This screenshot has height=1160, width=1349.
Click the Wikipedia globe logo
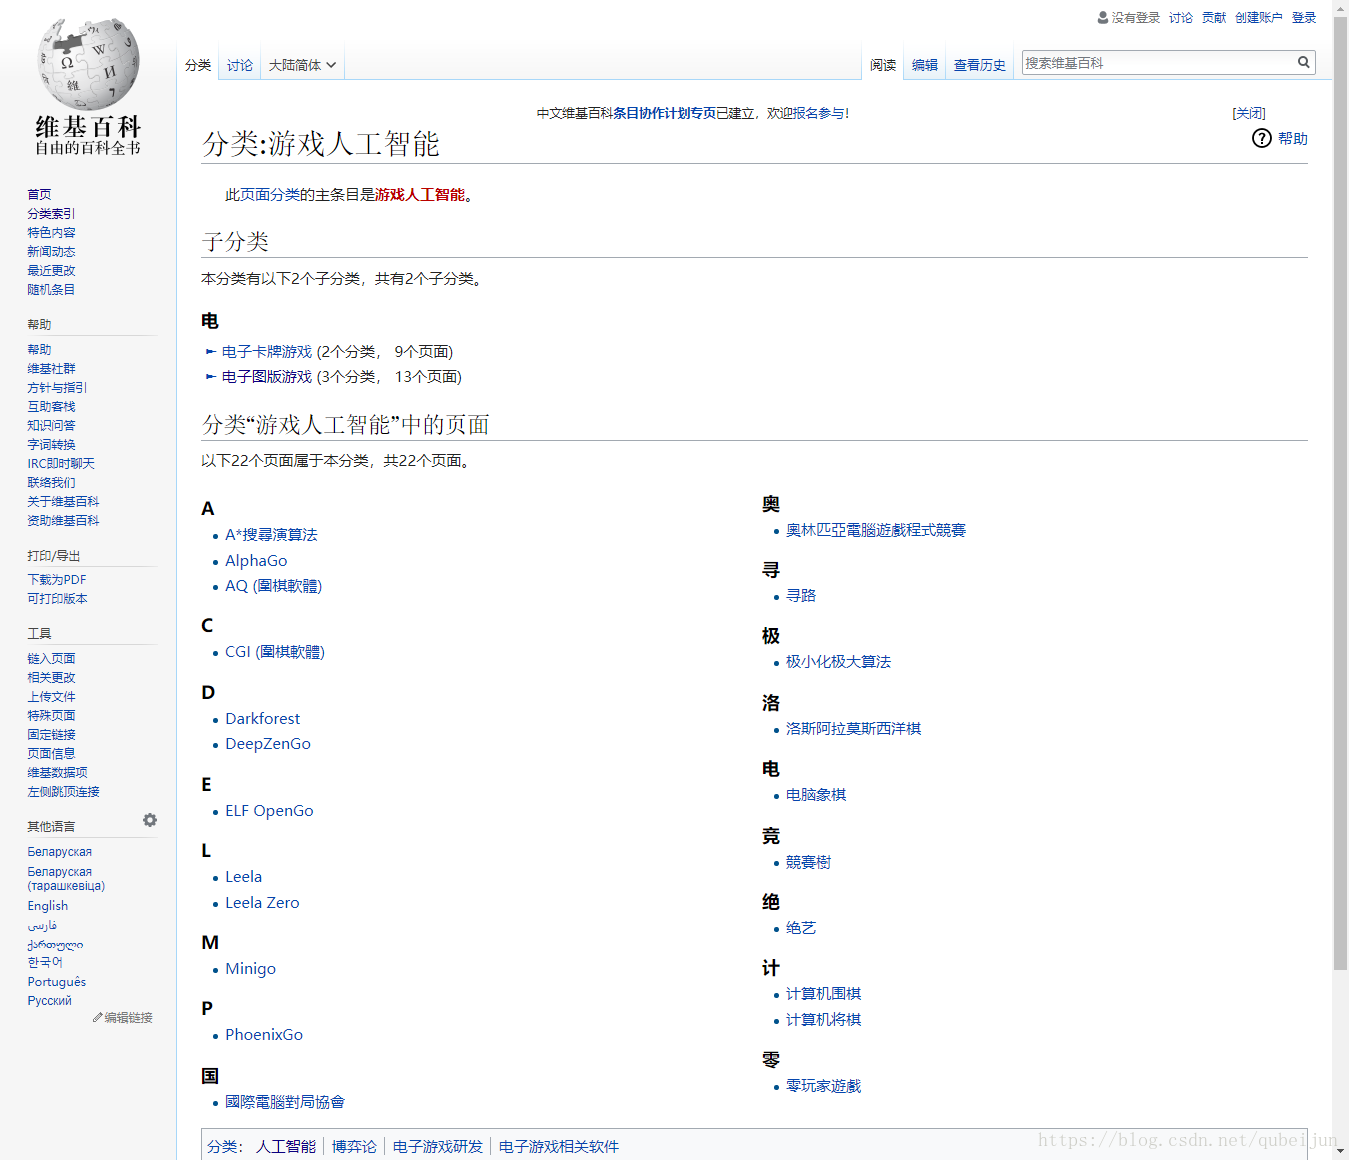click(88, 64)
